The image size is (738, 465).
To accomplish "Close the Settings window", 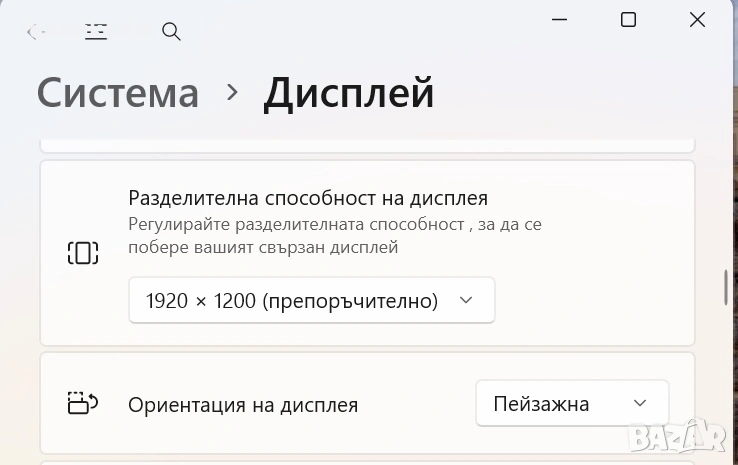I will 697,19.
